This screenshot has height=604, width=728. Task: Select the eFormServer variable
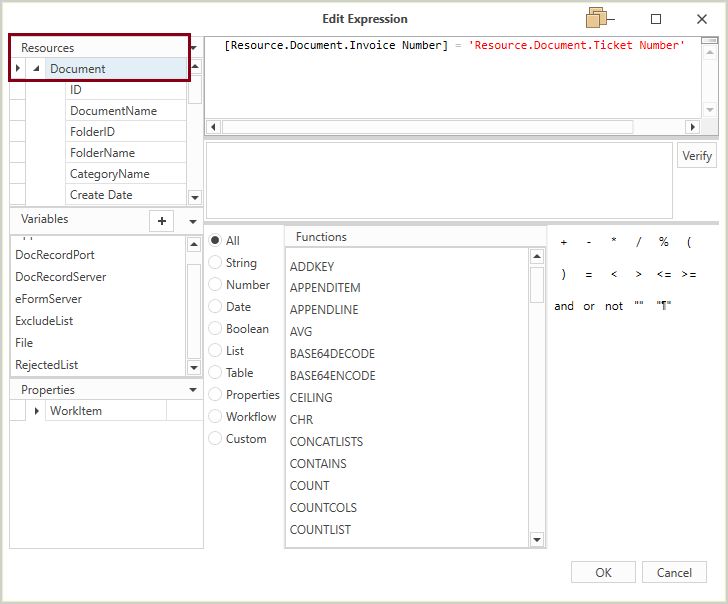point(48,299)
